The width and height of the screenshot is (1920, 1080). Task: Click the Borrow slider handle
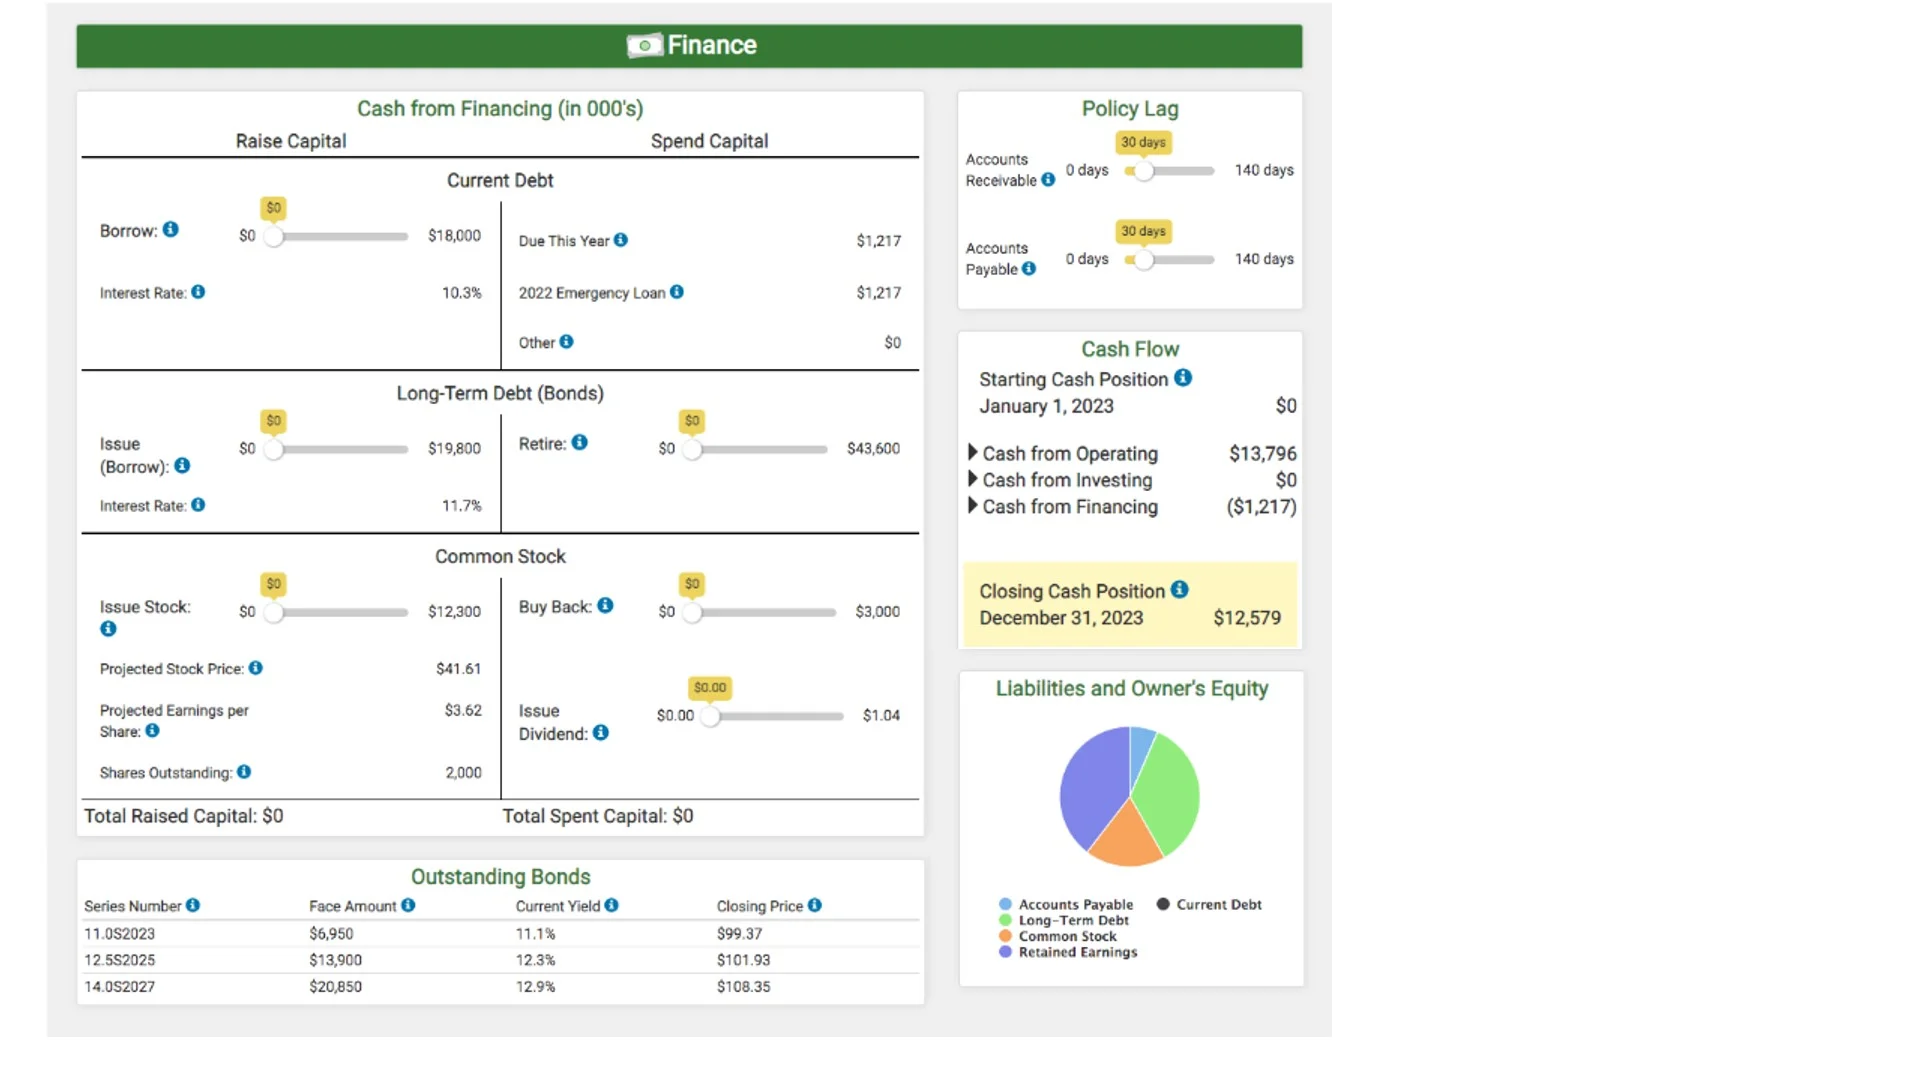tap(273, 237)
